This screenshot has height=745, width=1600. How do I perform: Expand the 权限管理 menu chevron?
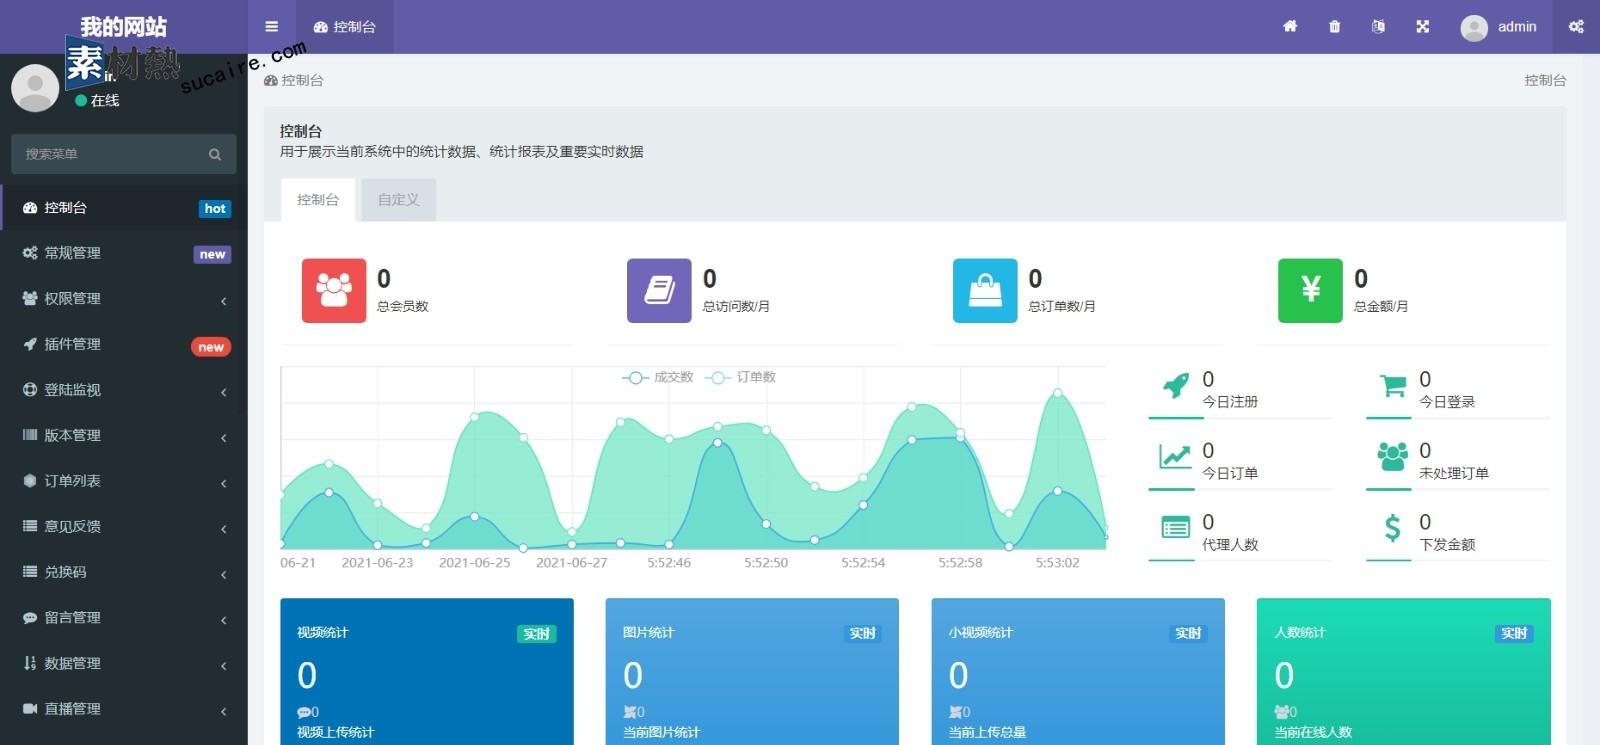[224, 300]
